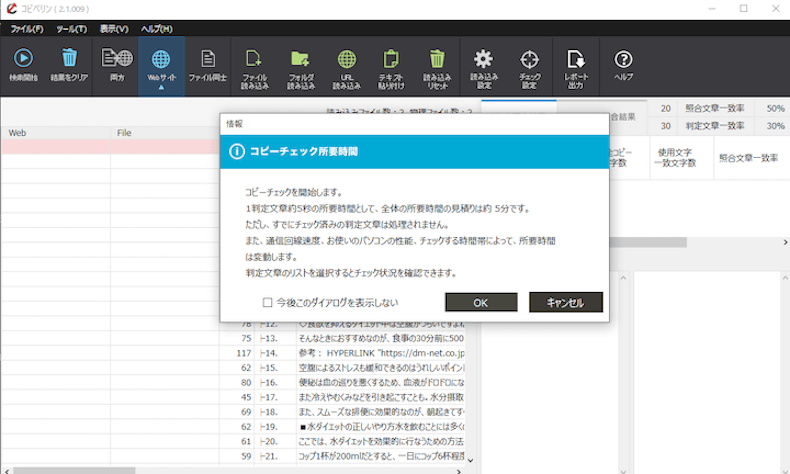The image size is (790, 474).
Task: Open the ツール(T) menu
Action: [72, 29]
